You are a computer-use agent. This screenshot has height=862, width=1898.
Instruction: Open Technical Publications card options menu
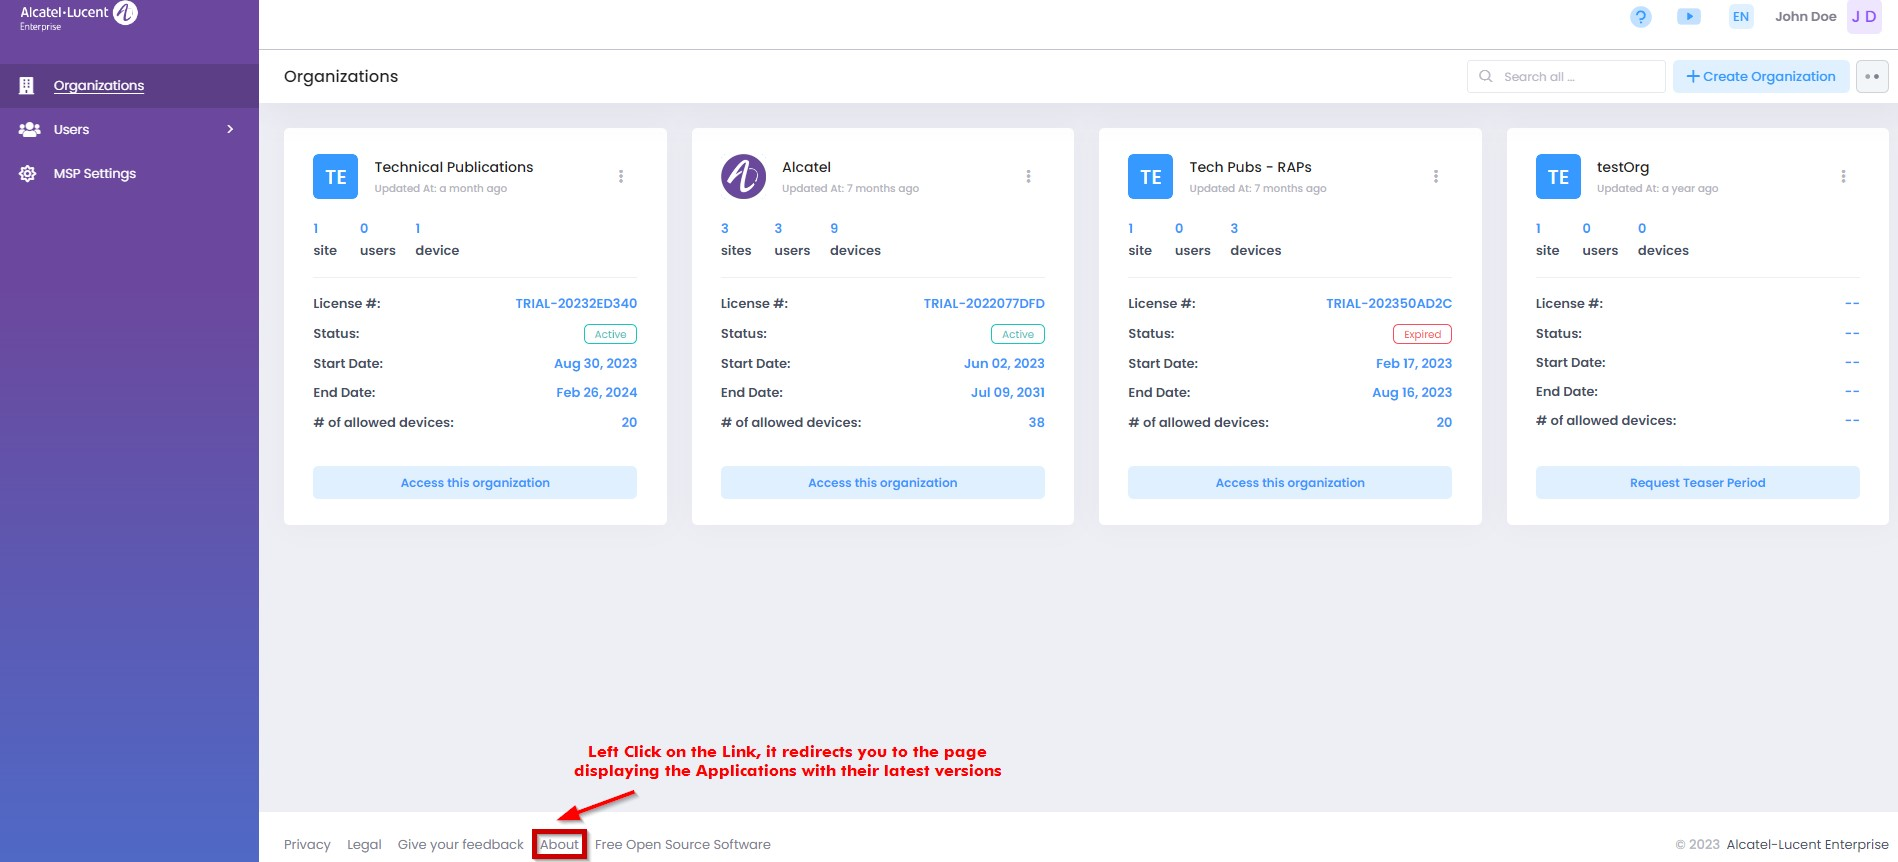(621, 176)
